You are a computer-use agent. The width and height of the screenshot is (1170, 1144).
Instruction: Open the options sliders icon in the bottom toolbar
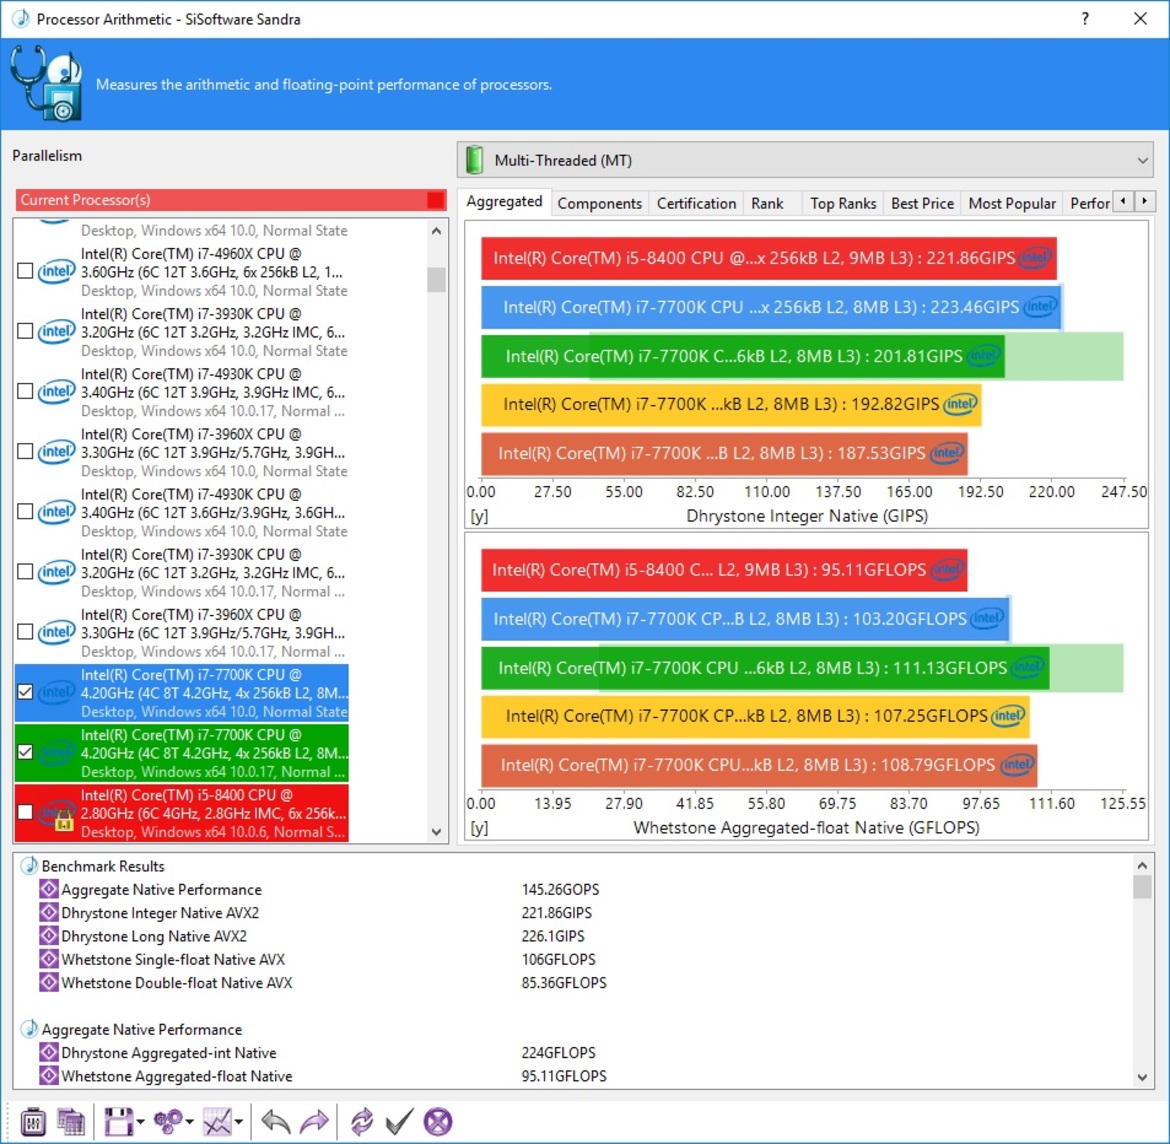pos(33,1121)
